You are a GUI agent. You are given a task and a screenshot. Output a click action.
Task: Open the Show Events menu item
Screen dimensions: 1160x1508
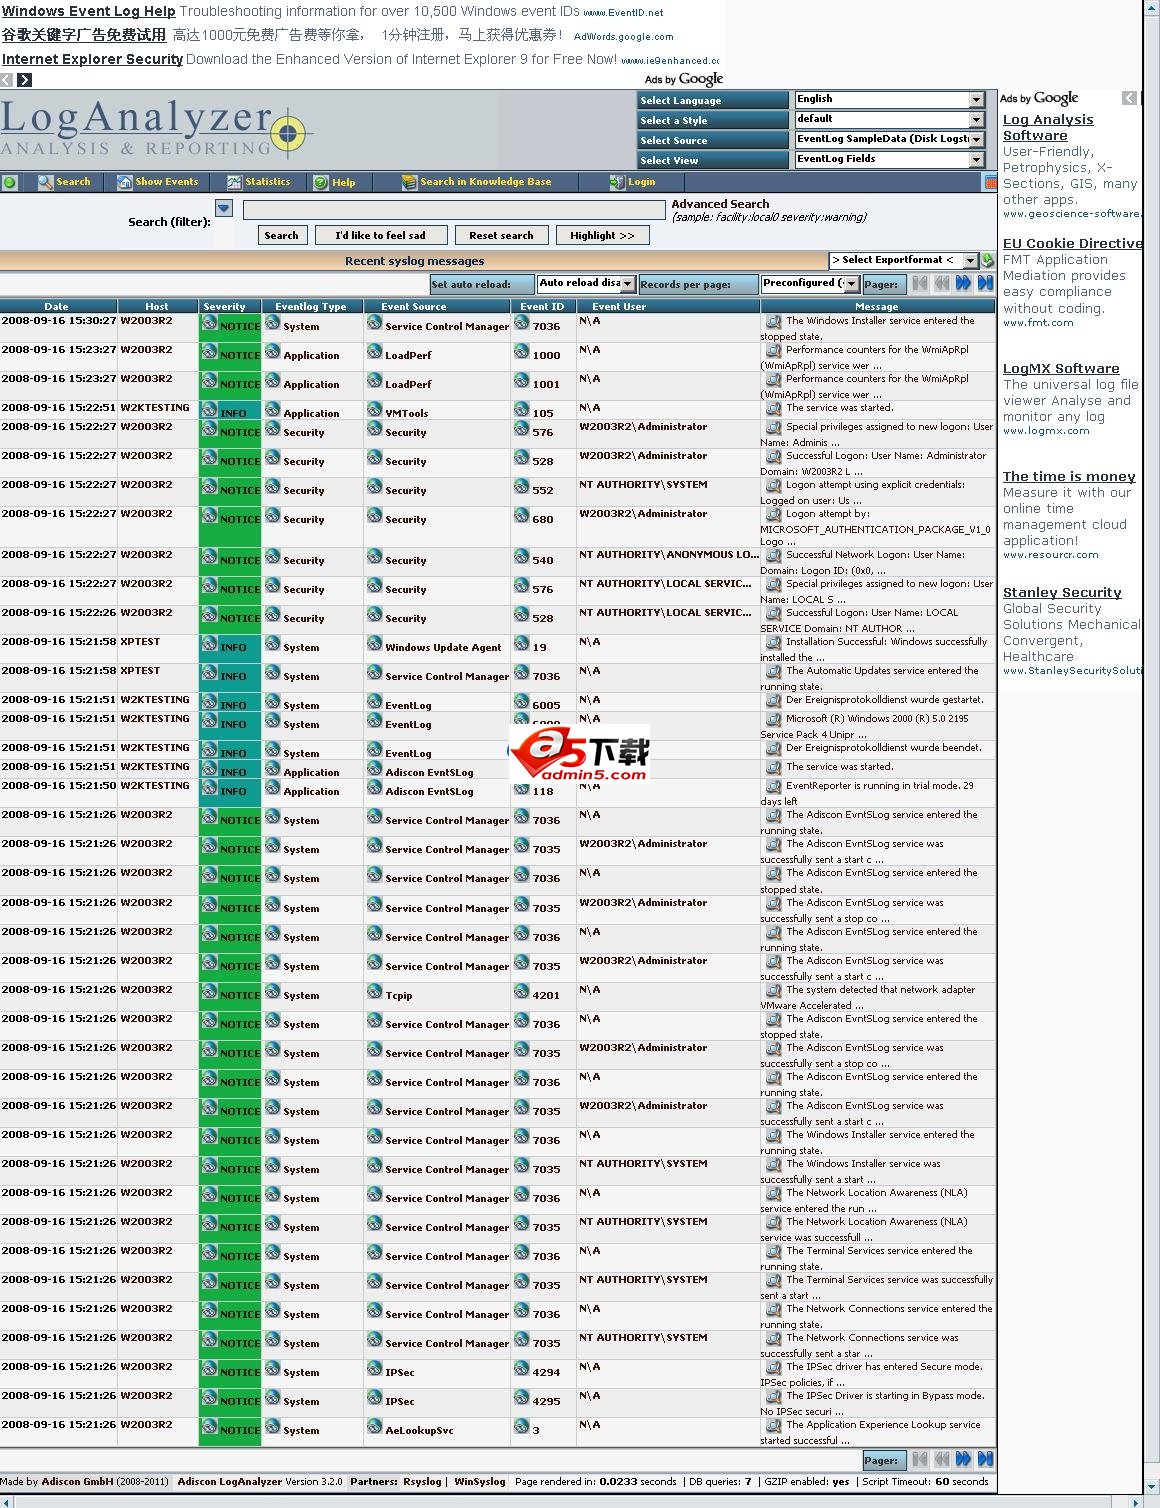coord(158,182)
